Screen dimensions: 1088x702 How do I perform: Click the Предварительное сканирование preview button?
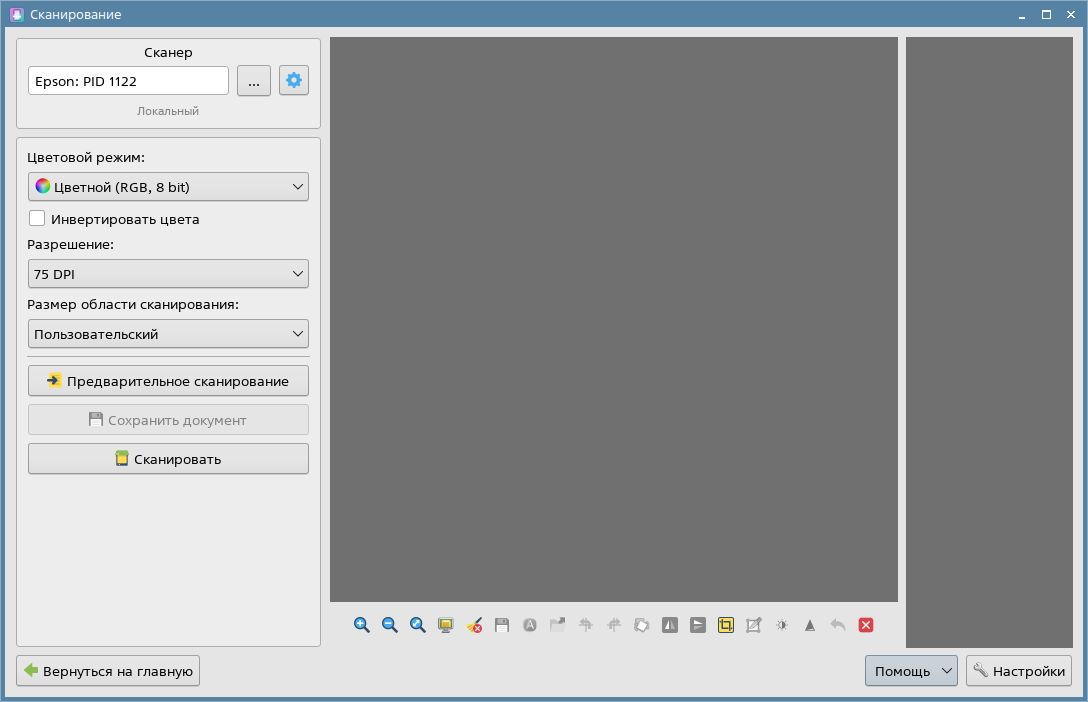tap(168, 381)
